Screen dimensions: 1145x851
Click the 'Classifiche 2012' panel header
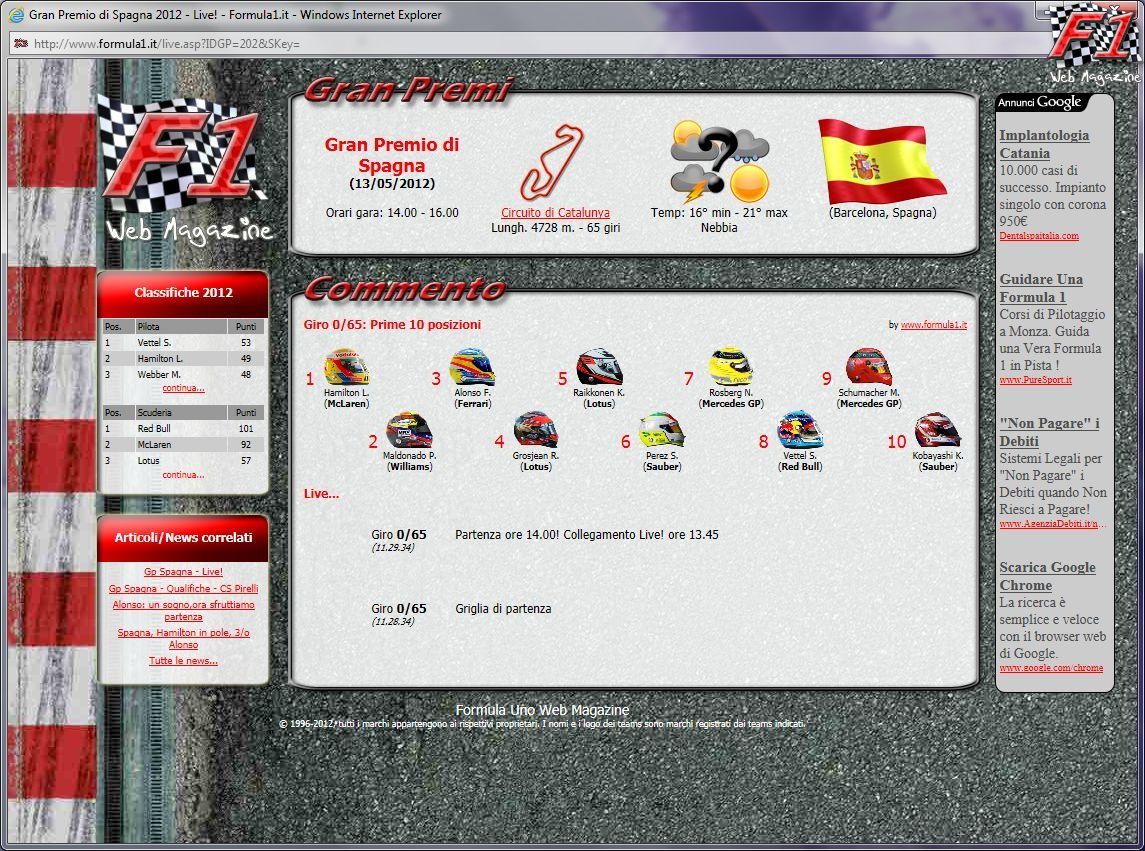(183, 293)
